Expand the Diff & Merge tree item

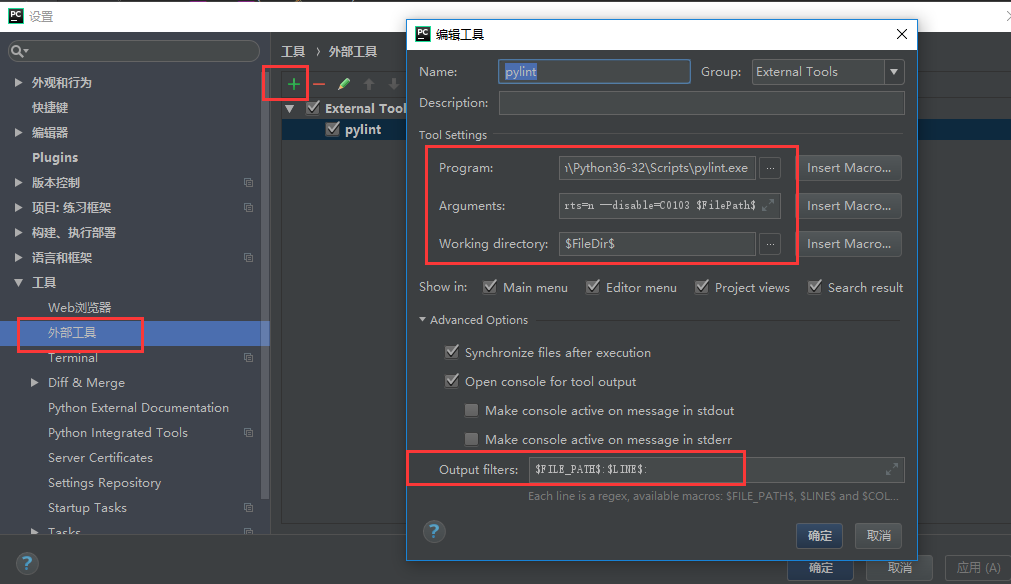(36, 382)
